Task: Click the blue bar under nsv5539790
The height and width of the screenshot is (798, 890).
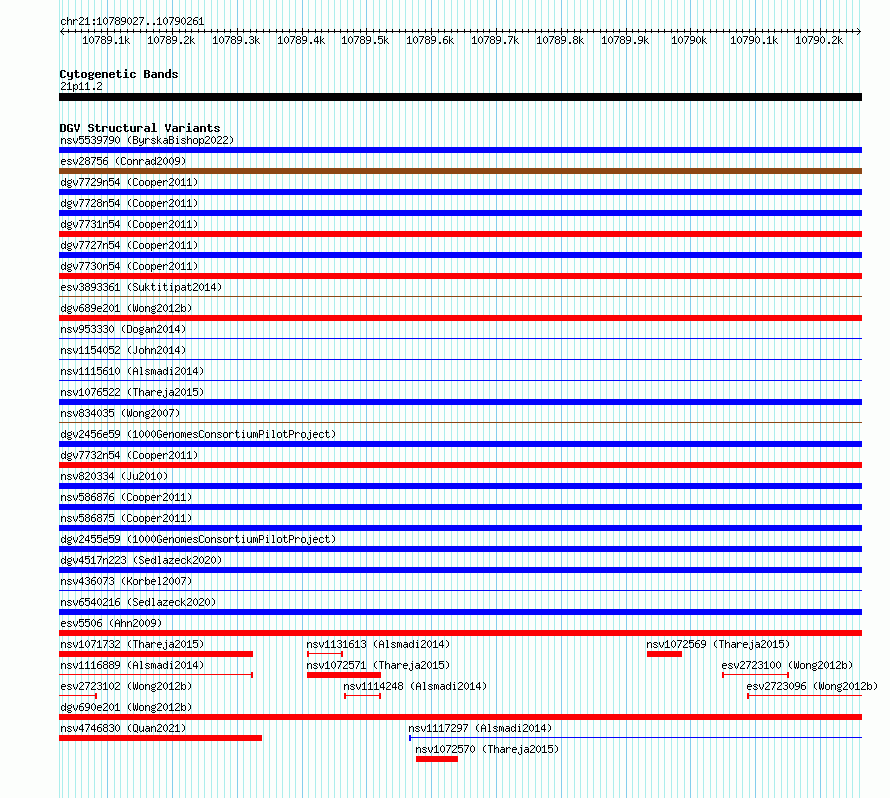Action: click(460, 150)
